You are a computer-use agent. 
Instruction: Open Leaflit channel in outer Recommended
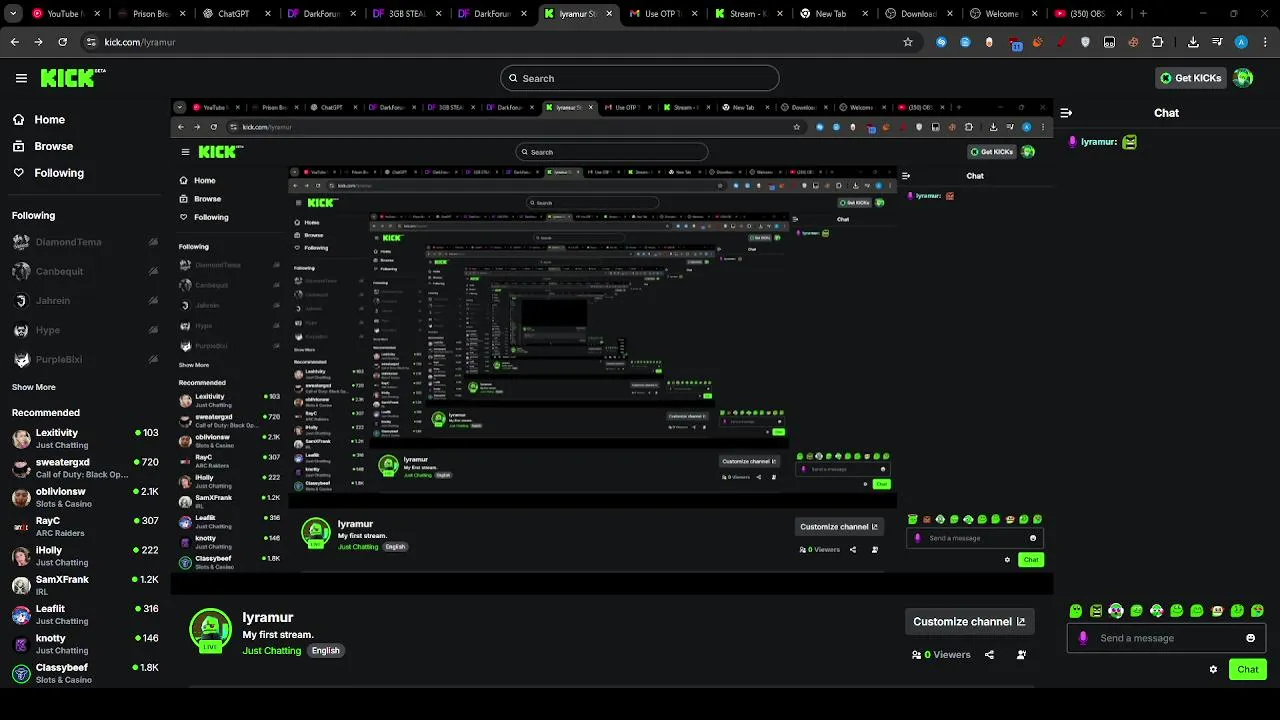point(85,614)
